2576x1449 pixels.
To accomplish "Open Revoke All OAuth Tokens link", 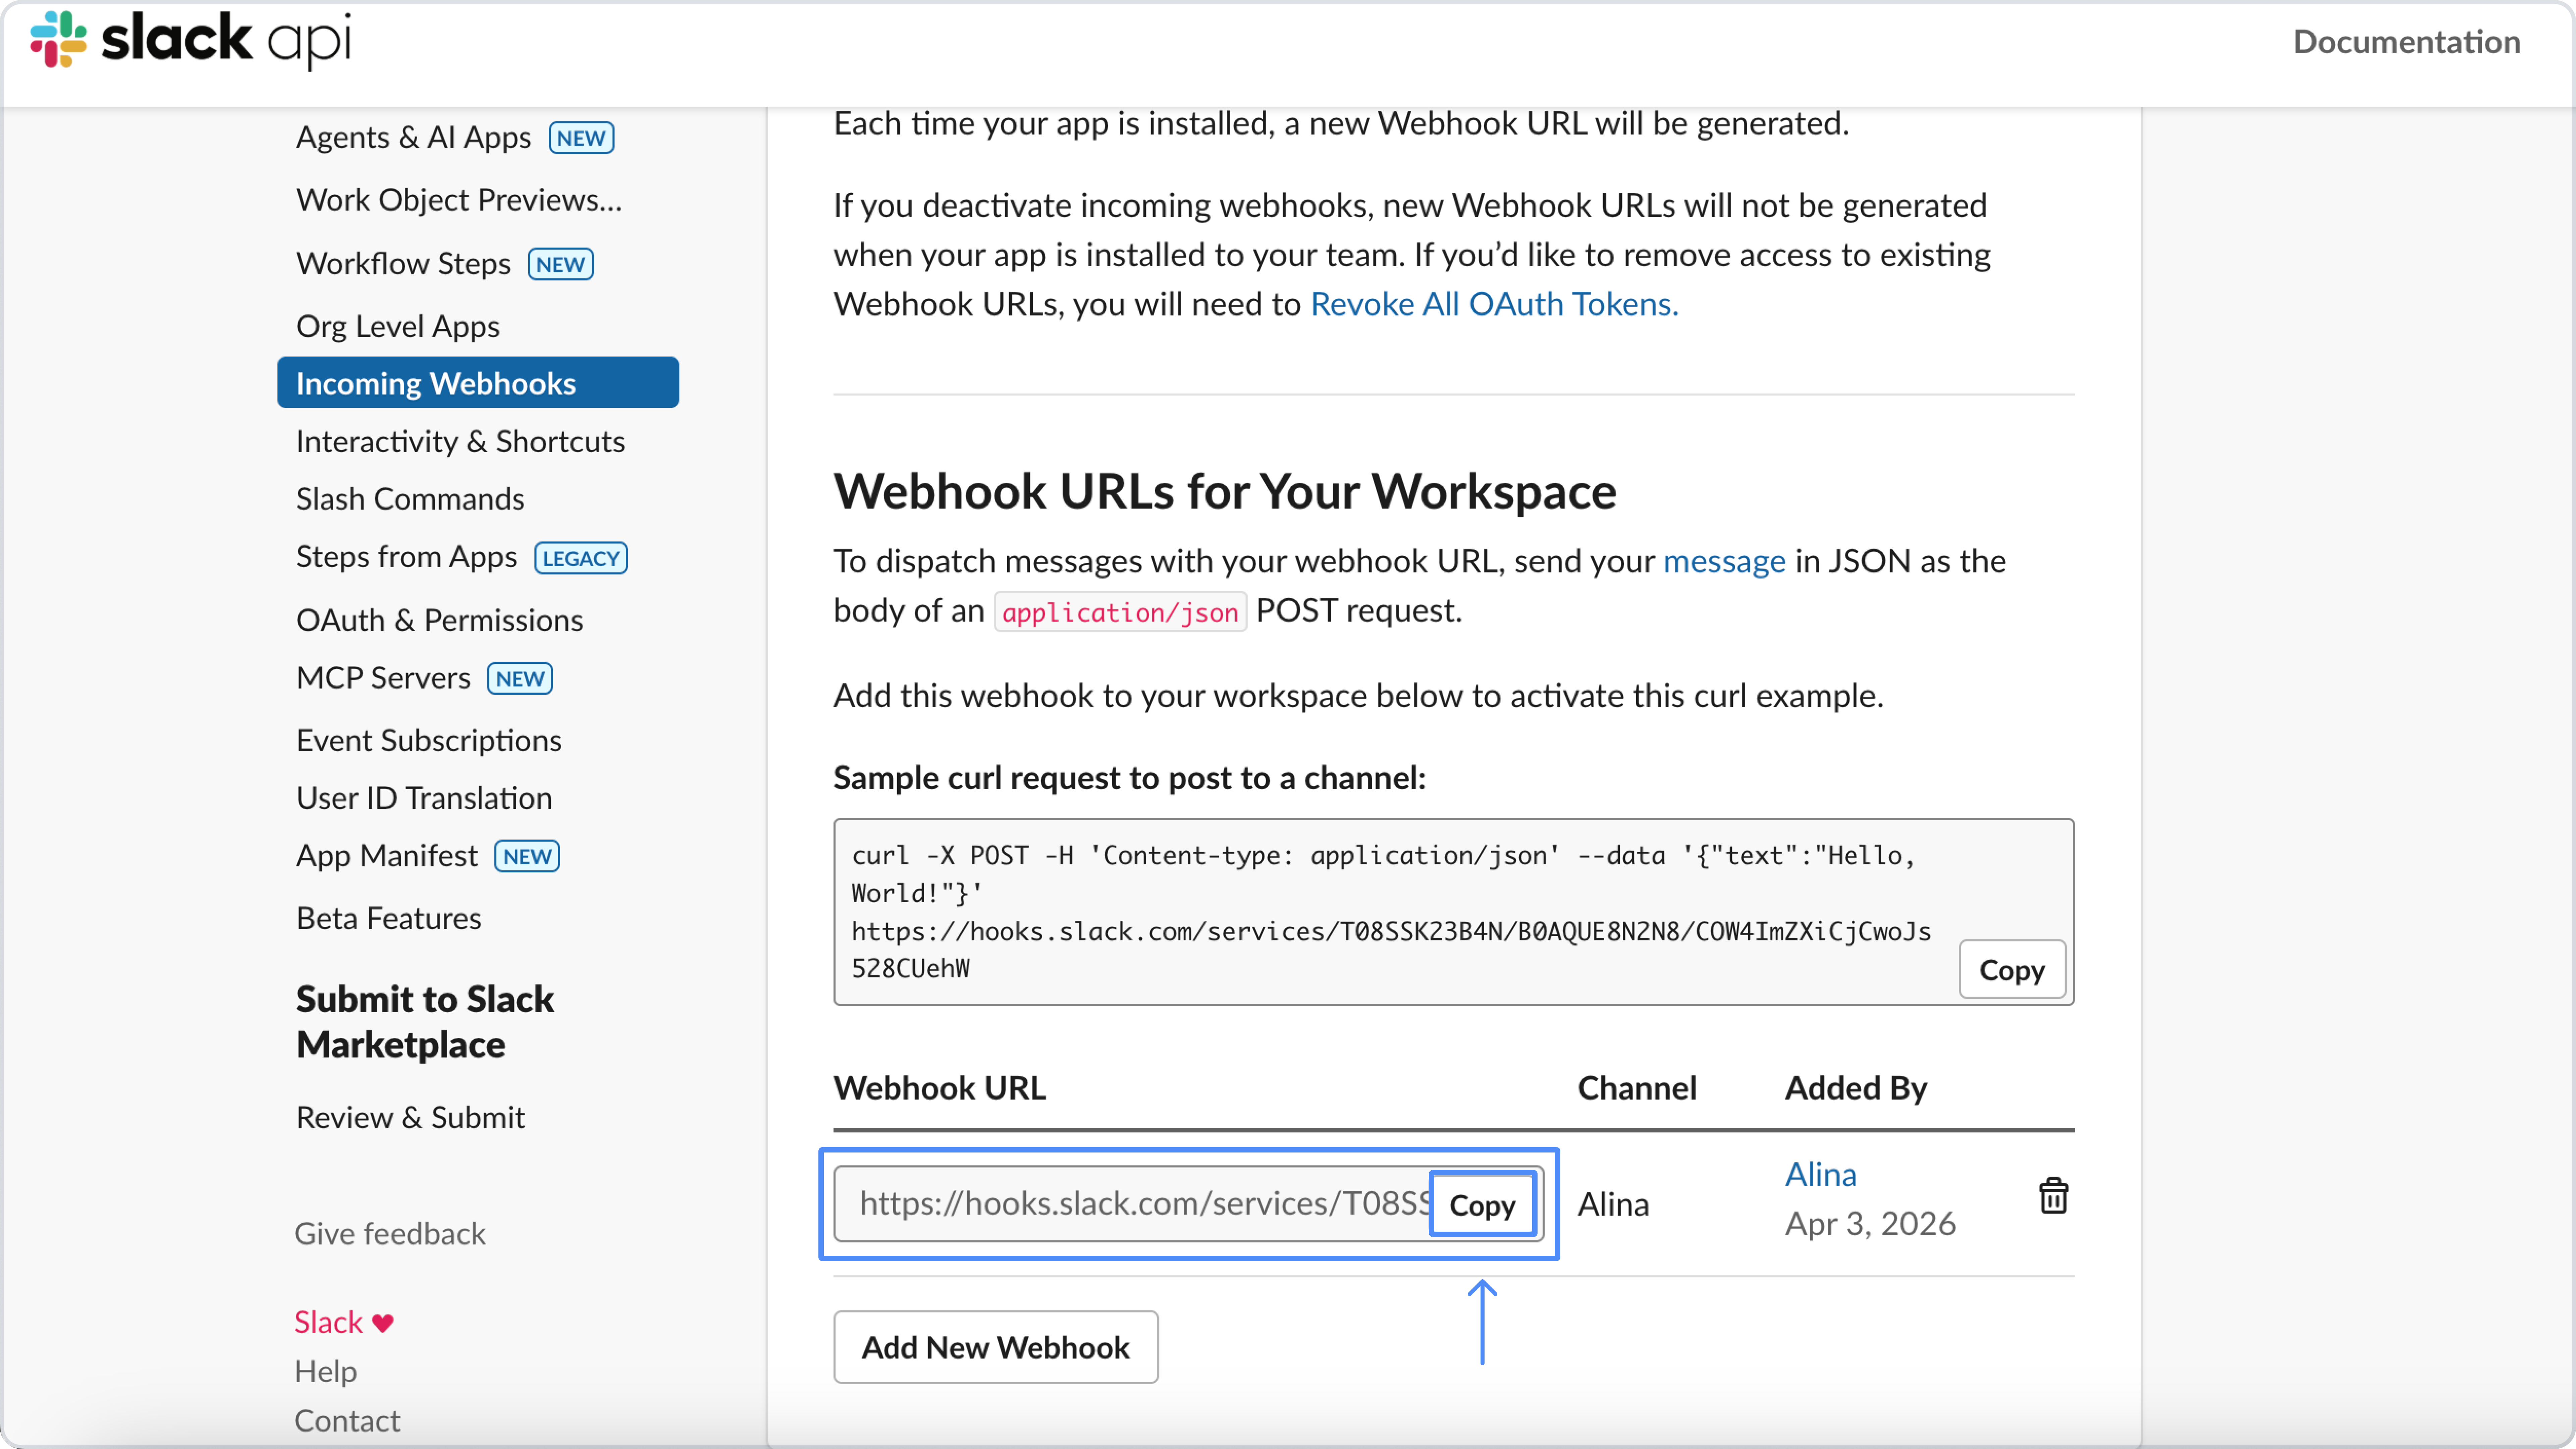I will pos(1493,304).
